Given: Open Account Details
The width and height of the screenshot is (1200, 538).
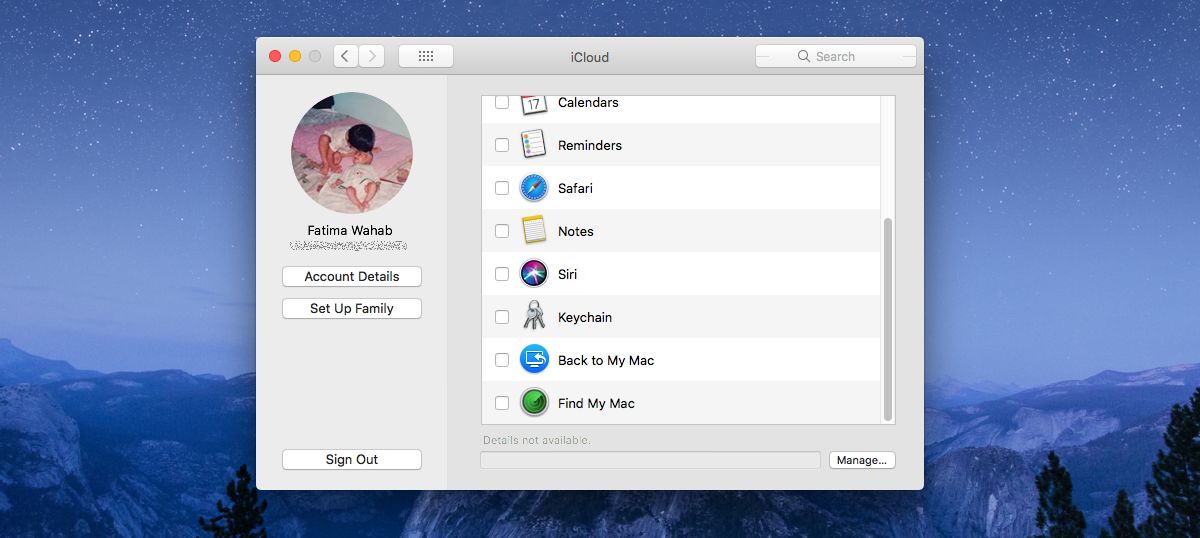Looking at the screenshot, I should pos(352,277).
